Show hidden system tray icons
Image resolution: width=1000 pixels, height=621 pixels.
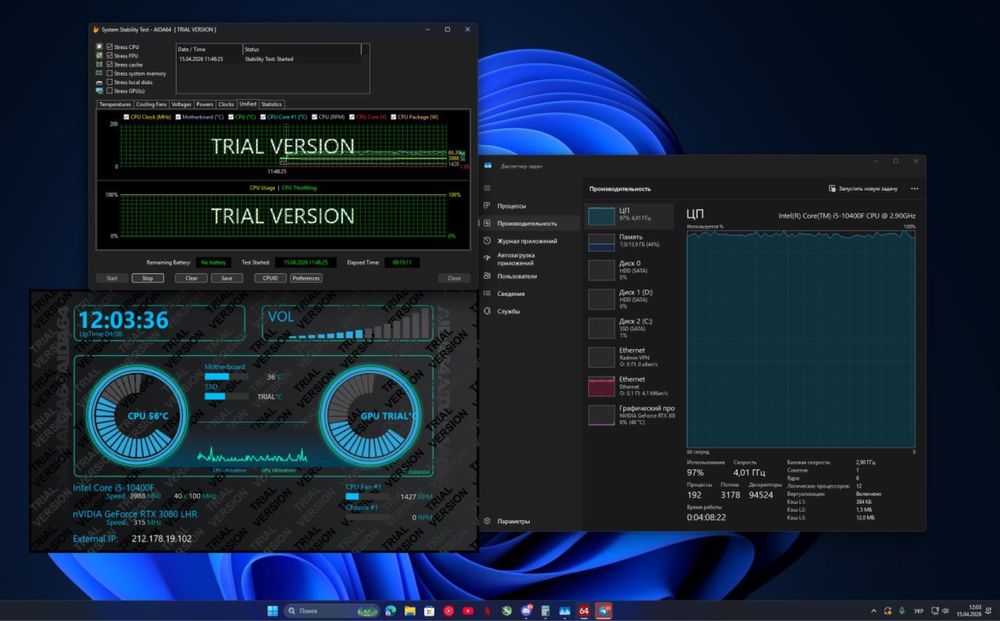coord(873,611)
